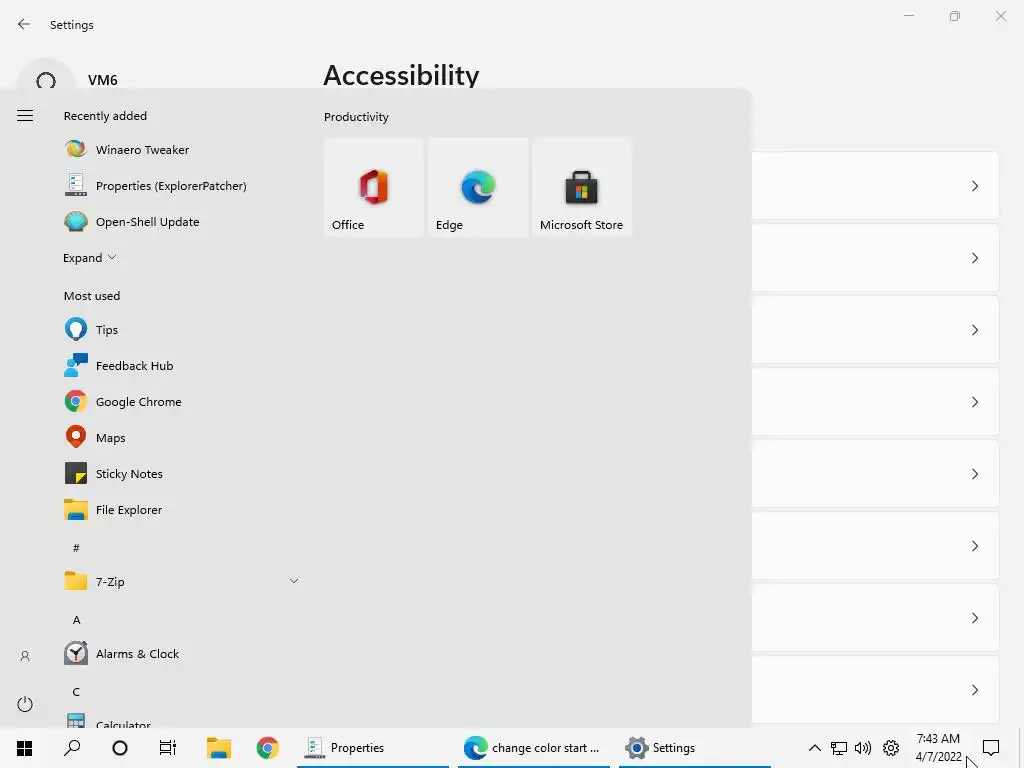Viewport: 1024px width, 768px height.
Task: Open seventh Accessibility settings row chevron
Action: point(974,618)
